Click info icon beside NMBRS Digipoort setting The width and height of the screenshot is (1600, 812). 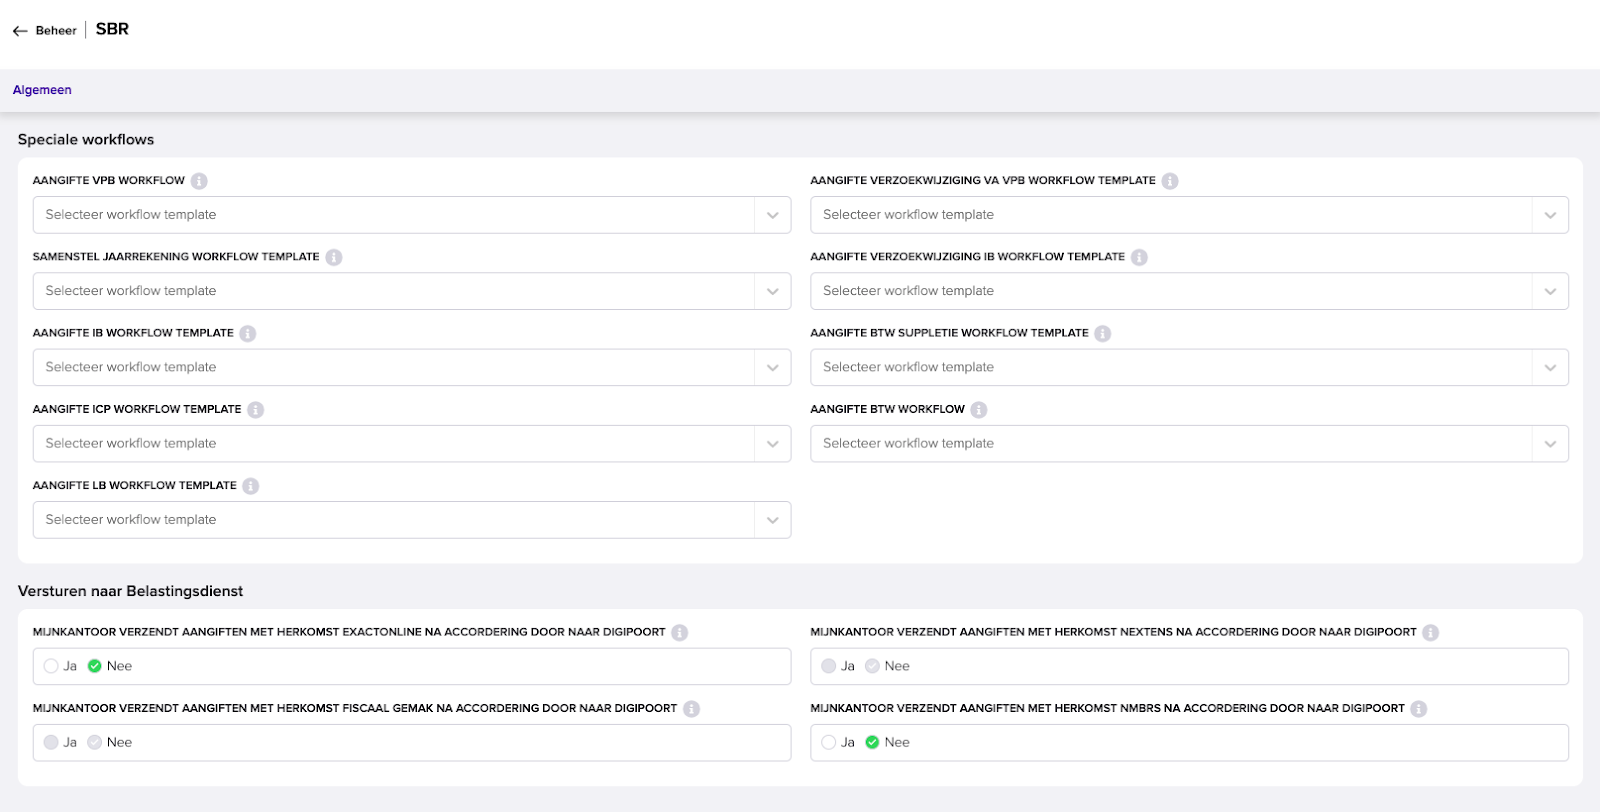click(x=1419, y=709)
